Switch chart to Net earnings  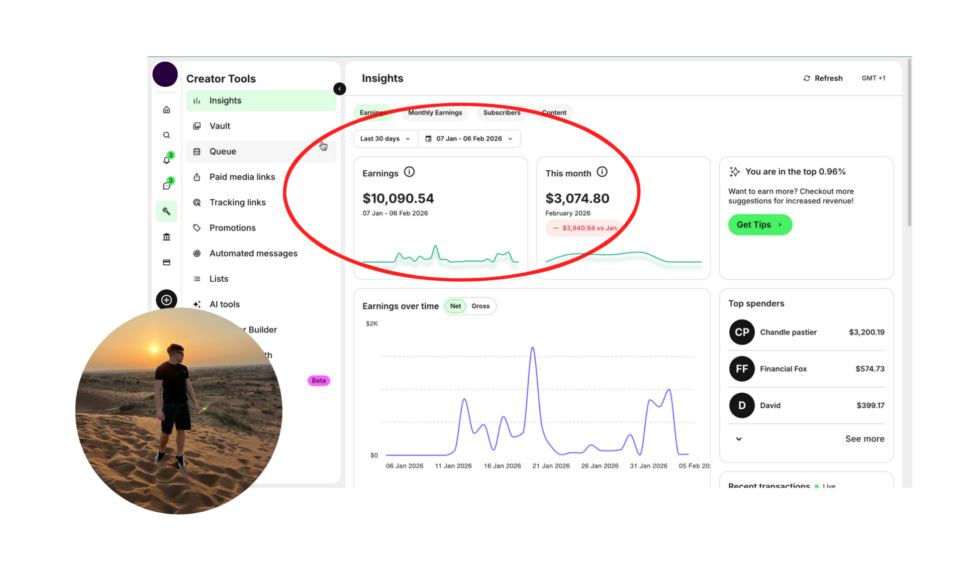point(456,306)
